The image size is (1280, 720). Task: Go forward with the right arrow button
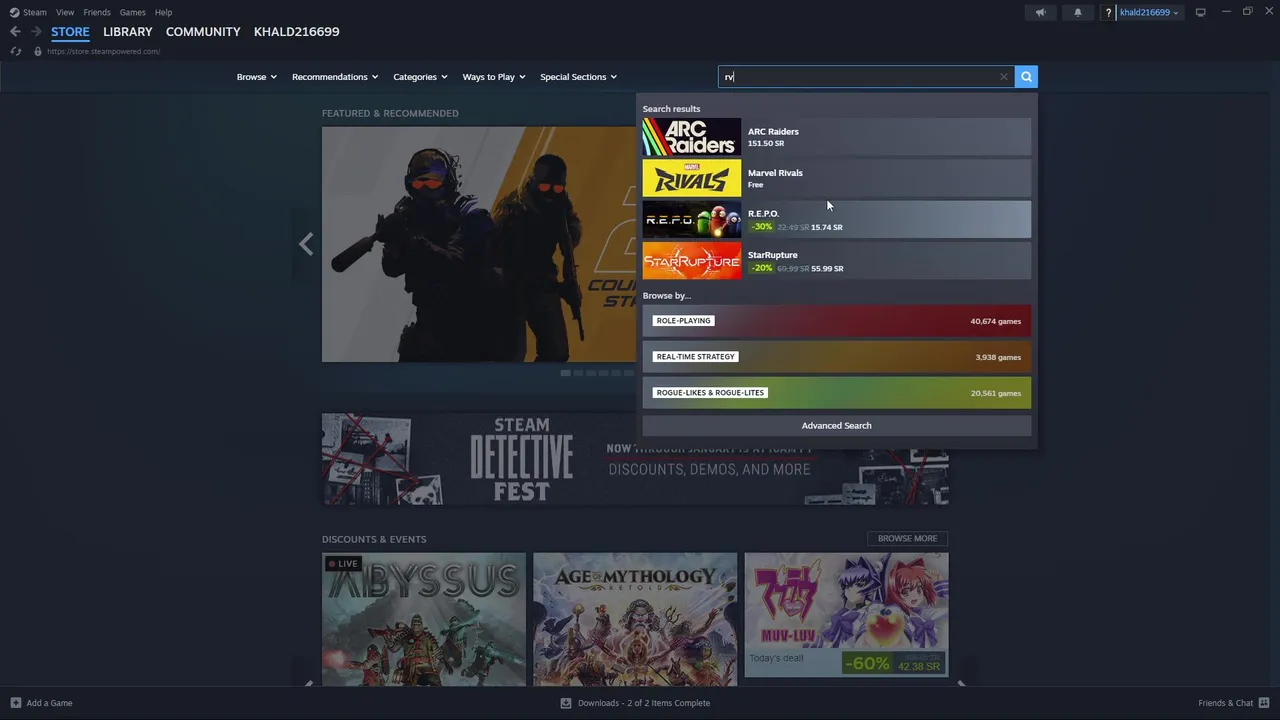(36, 32)
